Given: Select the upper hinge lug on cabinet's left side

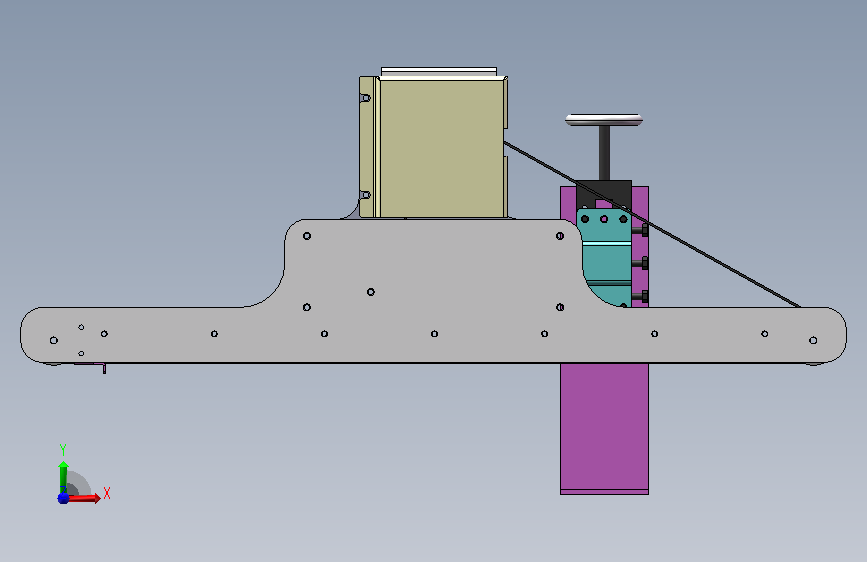Looking at the screenshot, I should [365, 98].
